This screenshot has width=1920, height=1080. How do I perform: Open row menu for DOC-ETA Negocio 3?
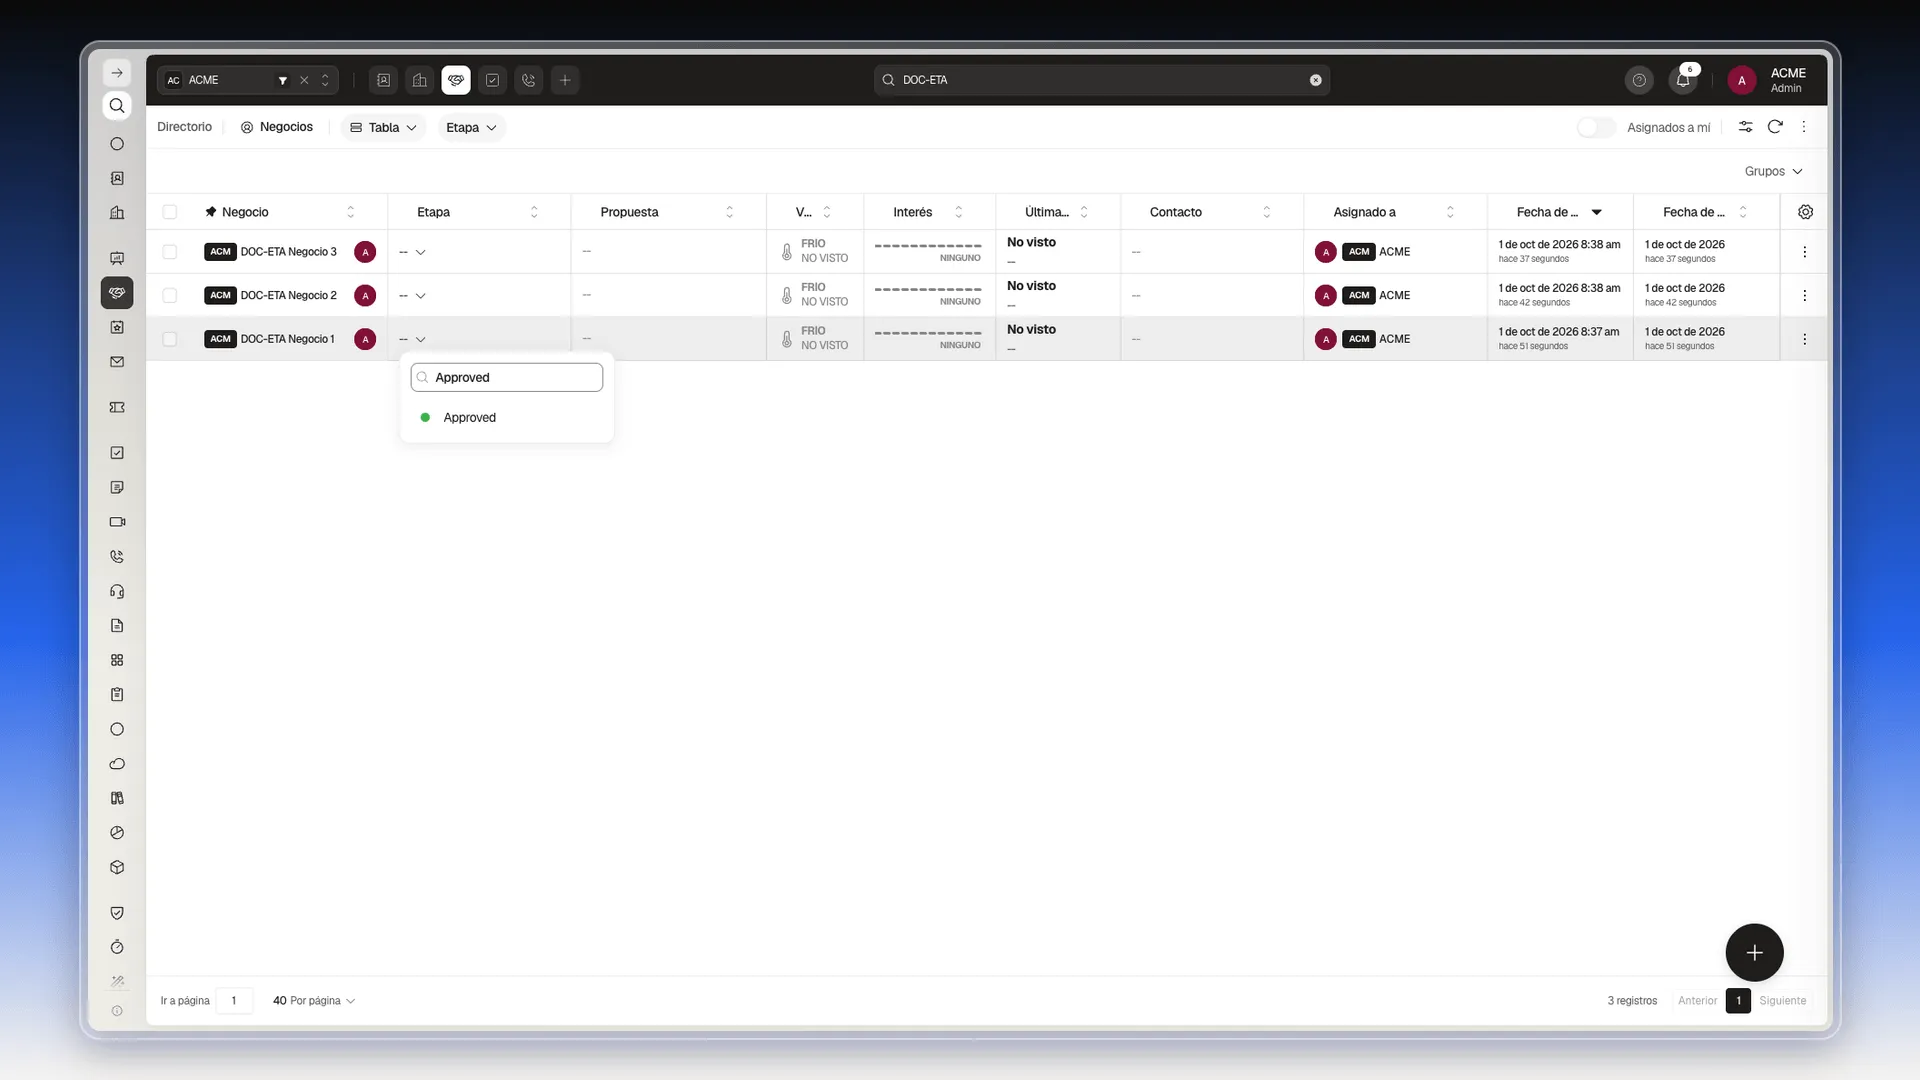point(1804,252)
